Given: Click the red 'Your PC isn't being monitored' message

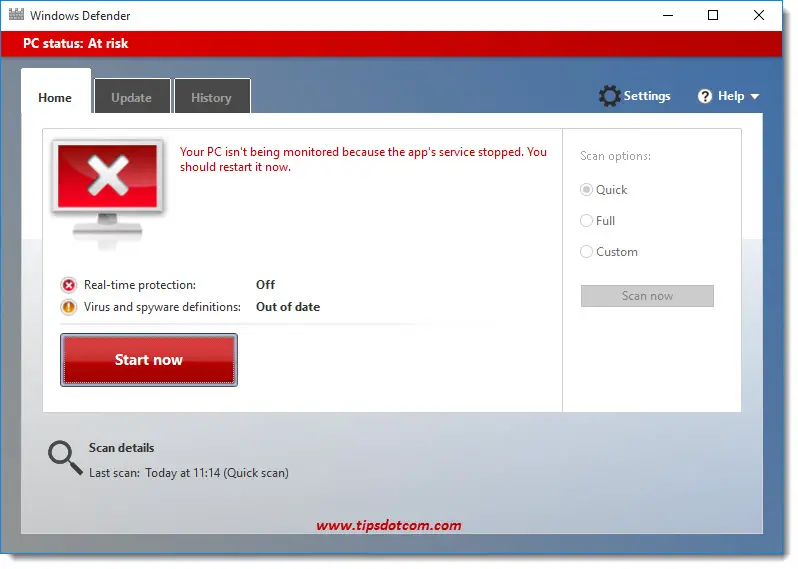Looking at the screenshot, I should click(363, 159).
